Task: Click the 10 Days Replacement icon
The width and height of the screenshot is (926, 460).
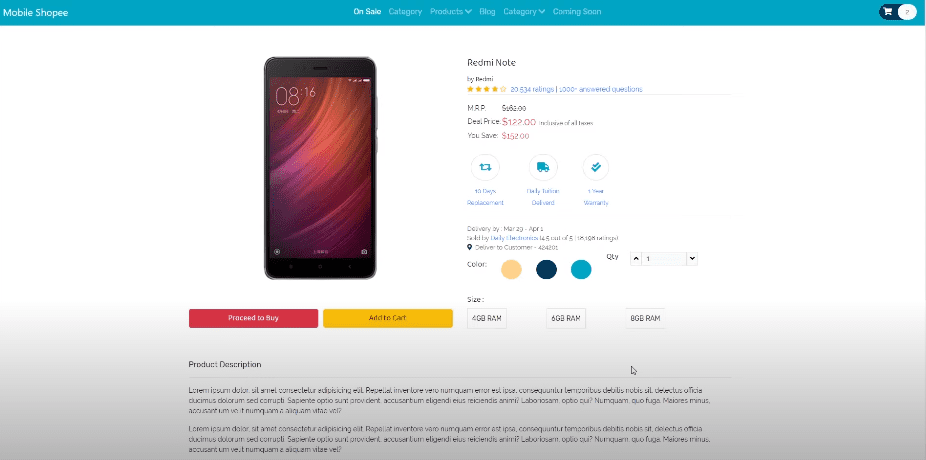Action: [x=485, y=167]
